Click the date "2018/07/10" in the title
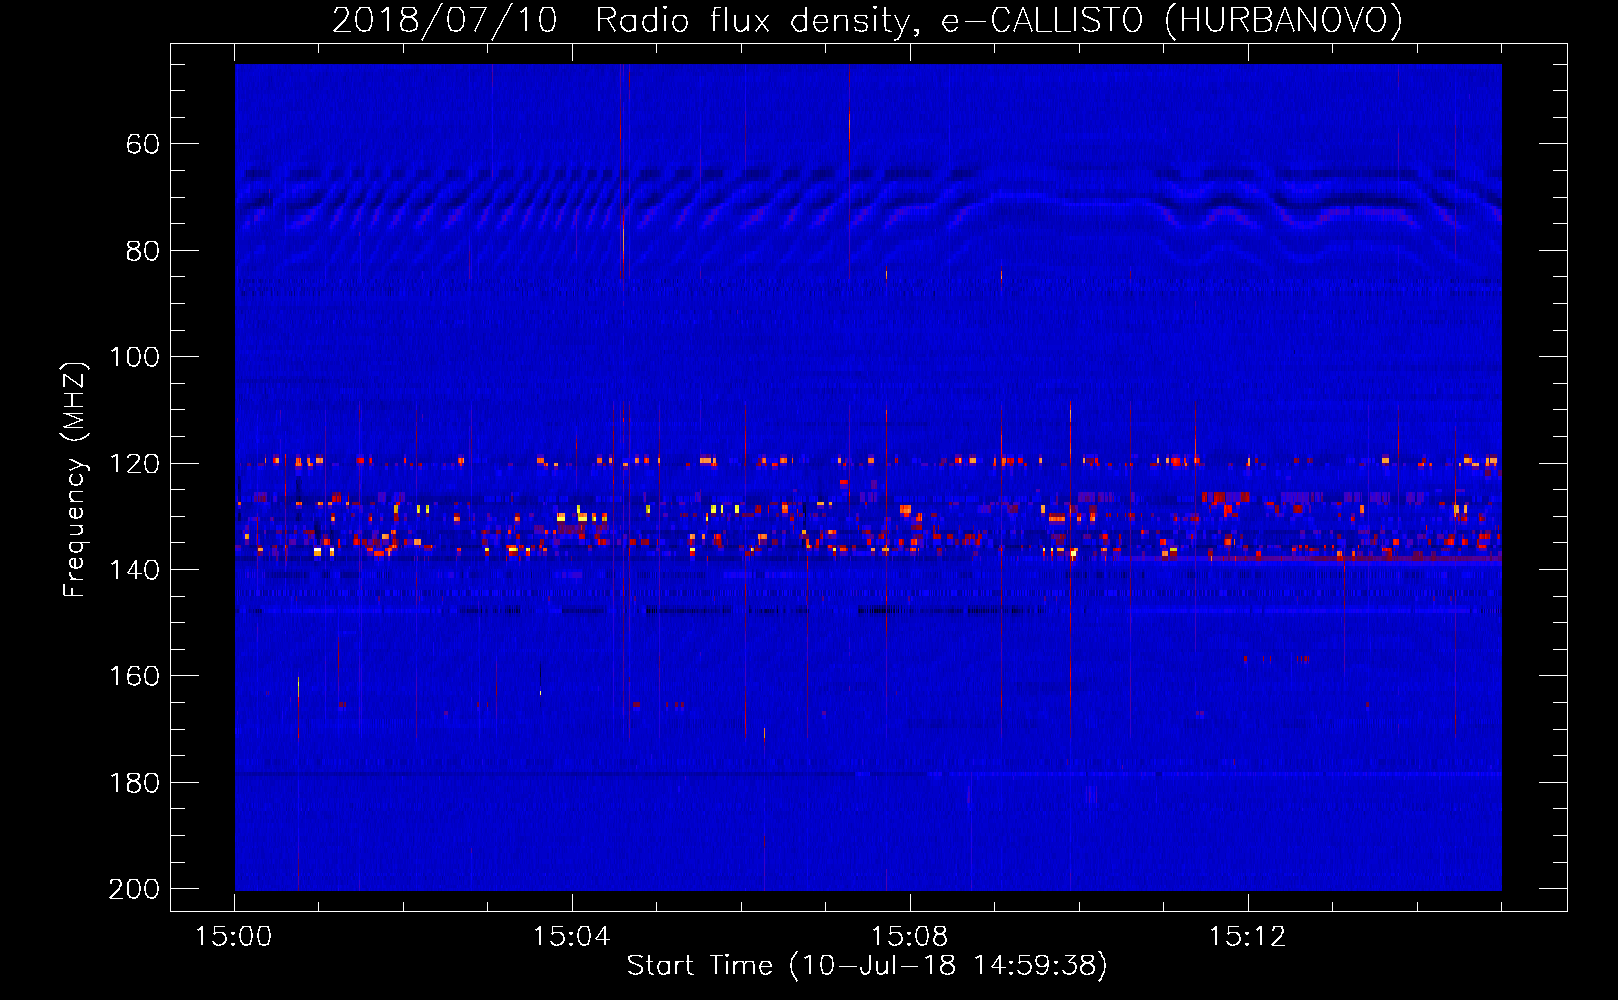The image size is (1618, 1000). coord(445,21)
